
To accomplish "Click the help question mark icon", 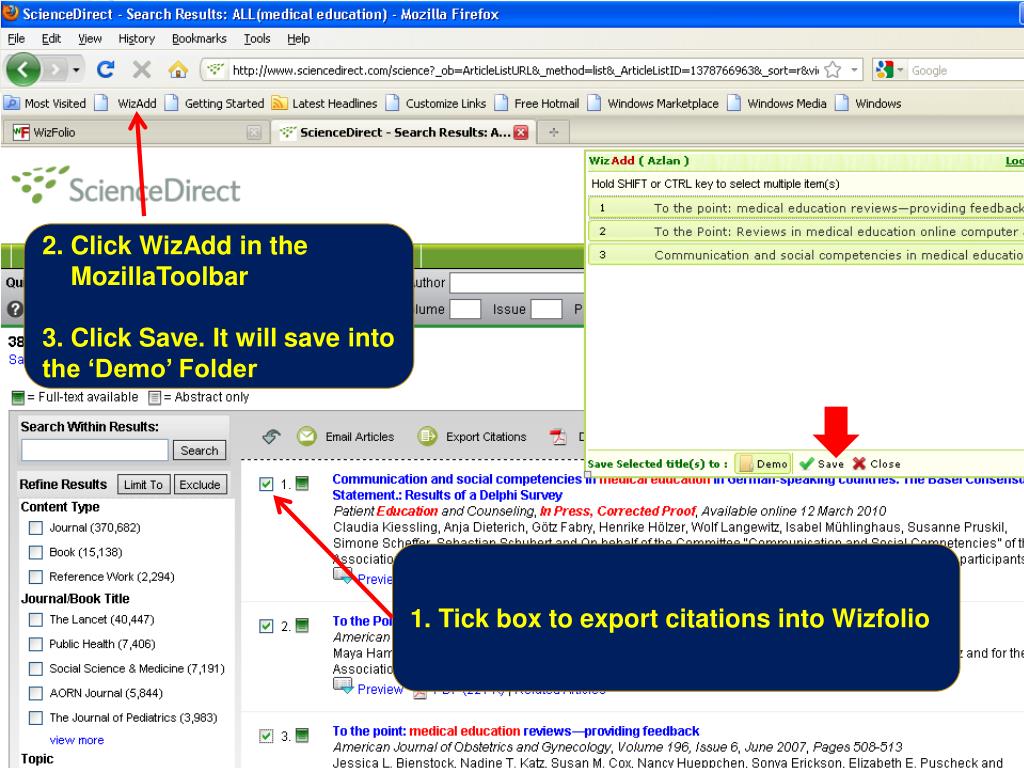I will pyautogui.click(x=14, y=309).
